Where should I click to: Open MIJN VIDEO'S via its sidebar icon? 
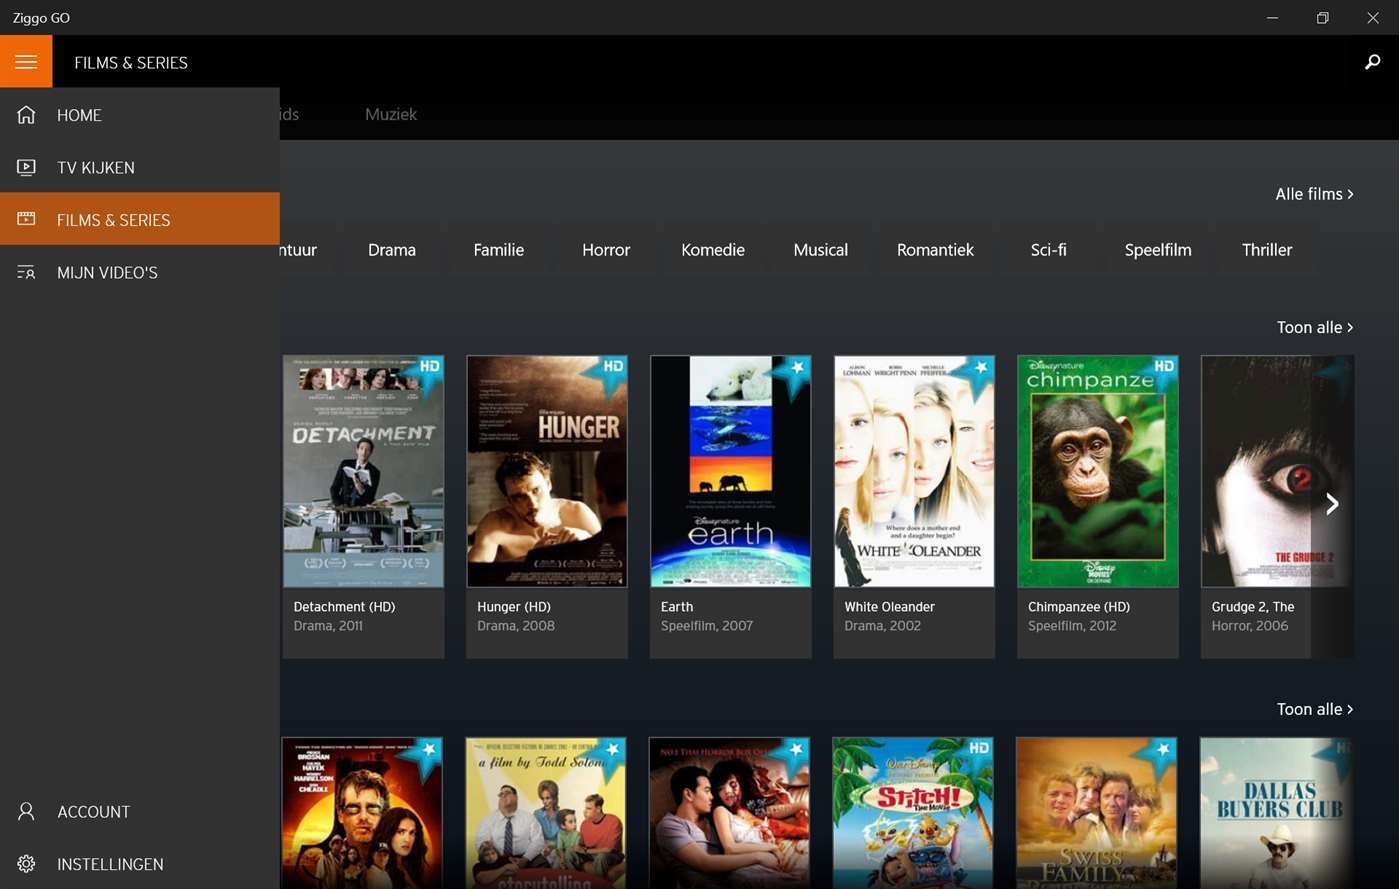pyautogui.click(x=25, y=271)
